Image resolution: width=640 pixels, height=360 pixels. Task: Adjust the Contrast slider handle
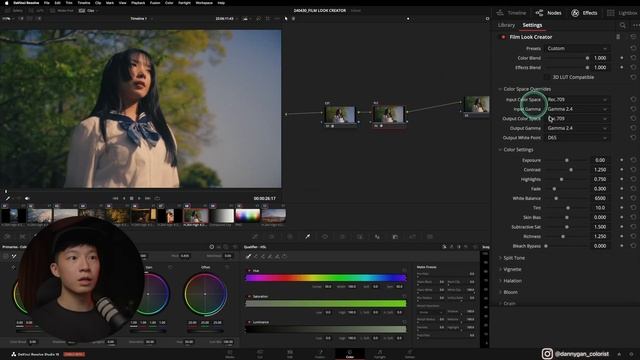tap(571, 170)
